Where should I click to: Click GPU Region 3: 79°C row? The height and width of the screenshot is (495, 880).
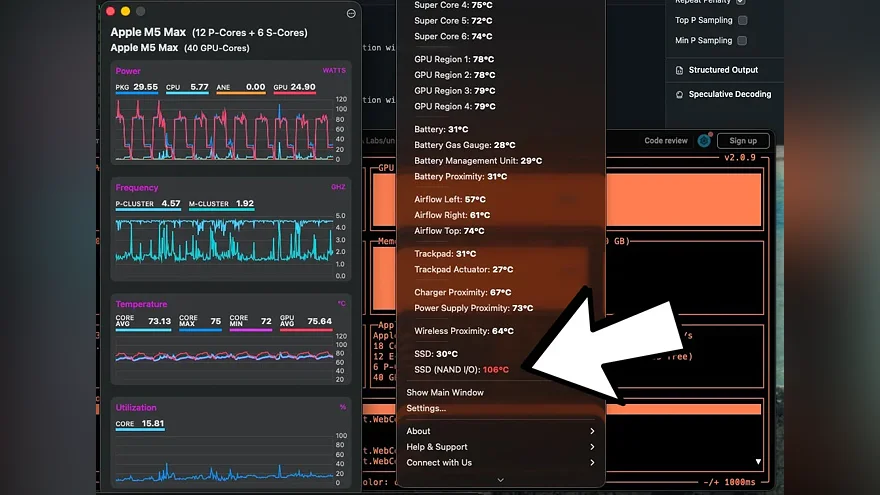[455, 90]
